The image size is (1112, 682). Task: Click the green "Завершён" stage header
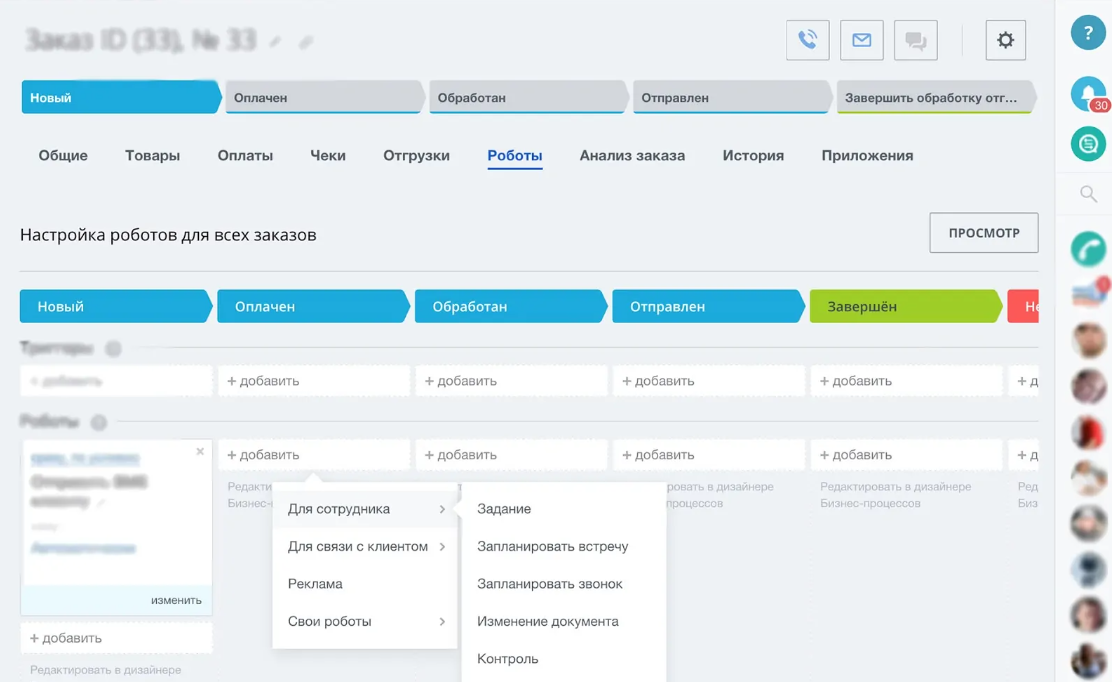pyautogui.click(x=903, y=307)
